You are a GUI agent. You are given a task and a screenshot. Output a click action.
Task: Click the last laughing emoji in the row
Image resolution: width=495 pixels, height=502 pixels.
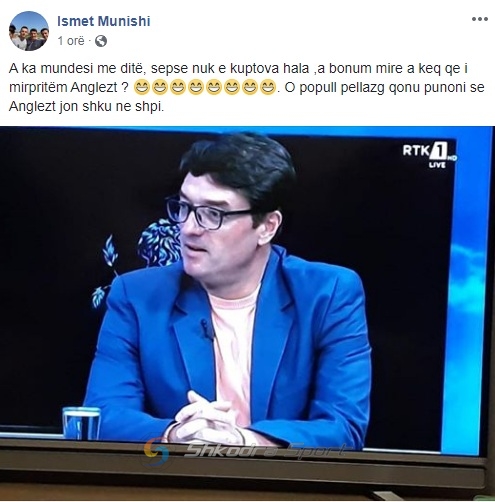[268, 88]
